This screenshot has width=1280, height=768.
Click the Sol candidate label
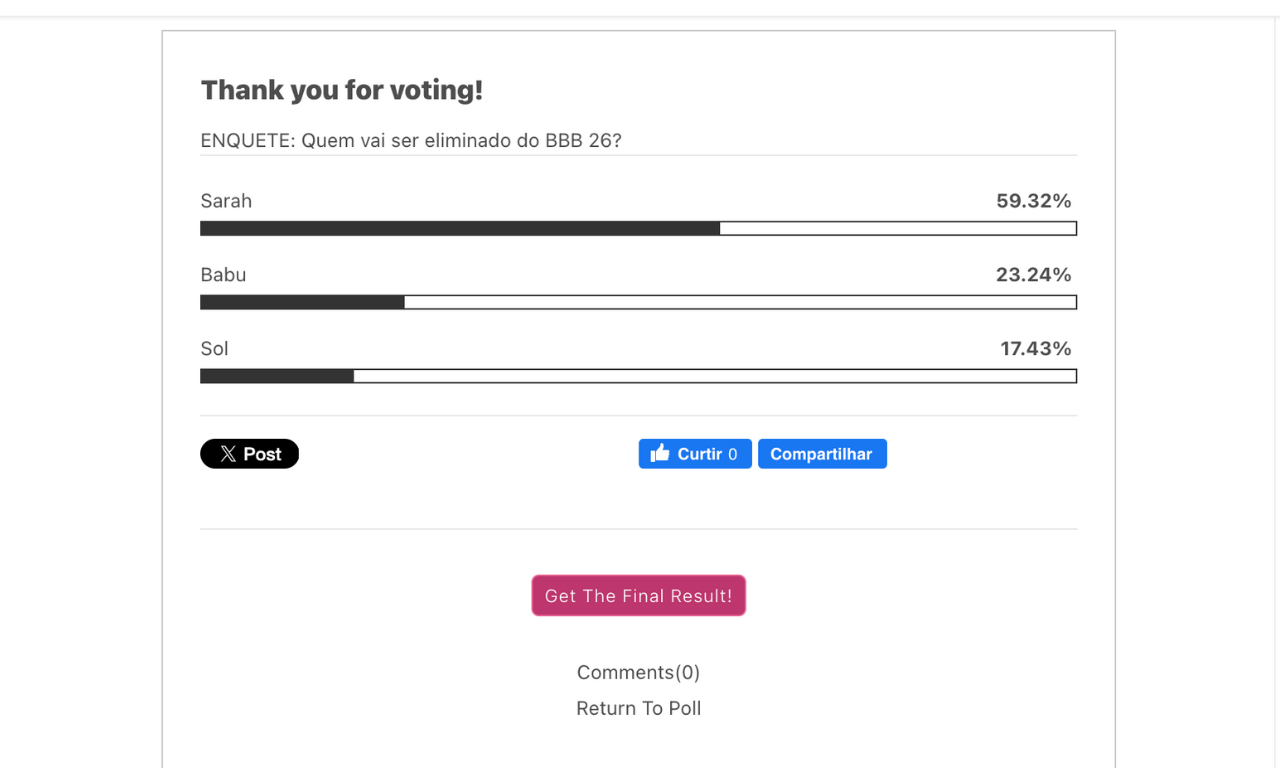click(x=214, y=349)
